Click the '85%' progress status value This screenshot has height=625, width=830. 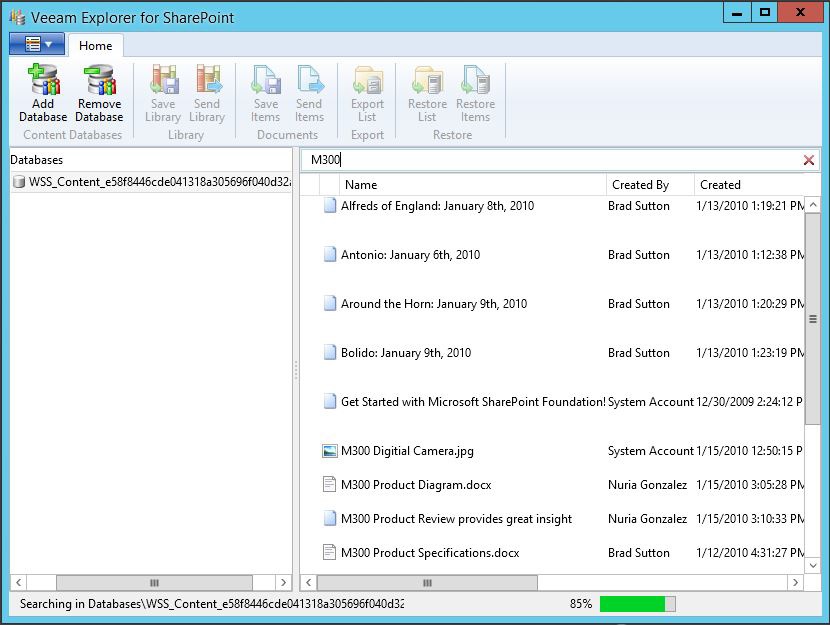(581, 604)
